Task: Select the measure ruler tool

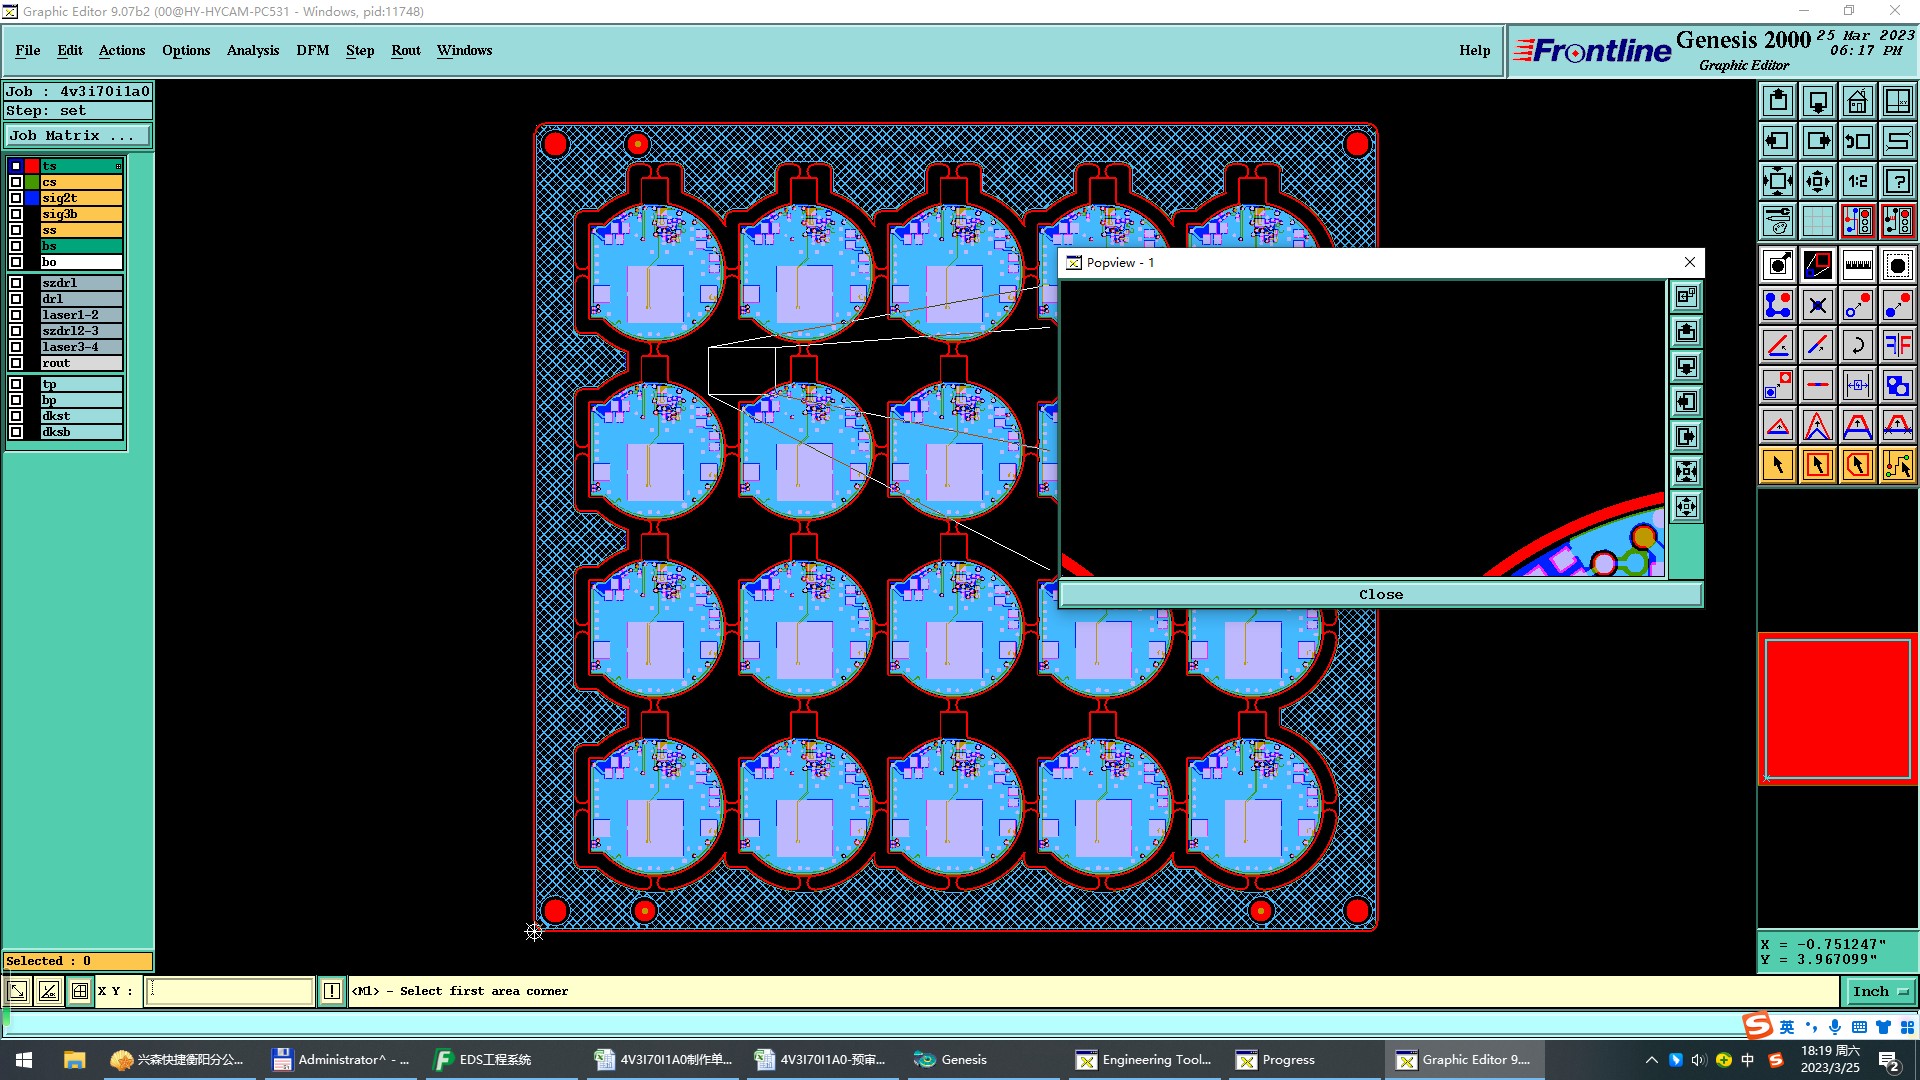Action: point(1857,265)
